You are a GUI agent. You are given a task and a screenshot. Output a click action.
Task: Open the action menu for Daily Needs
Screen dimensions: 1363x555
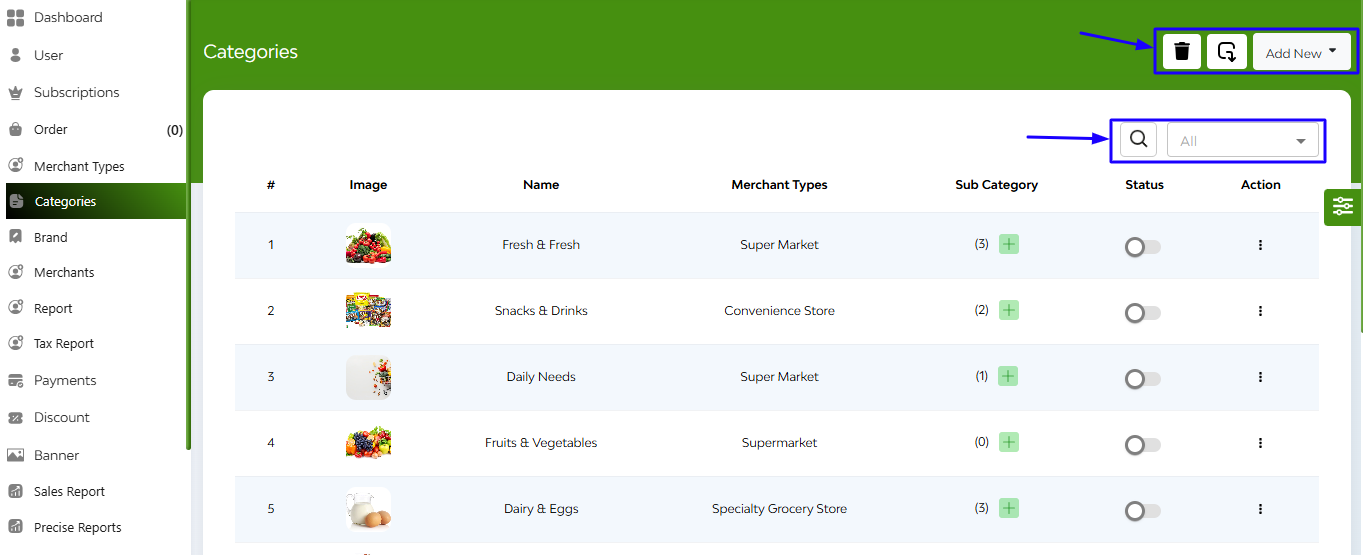1260,377
